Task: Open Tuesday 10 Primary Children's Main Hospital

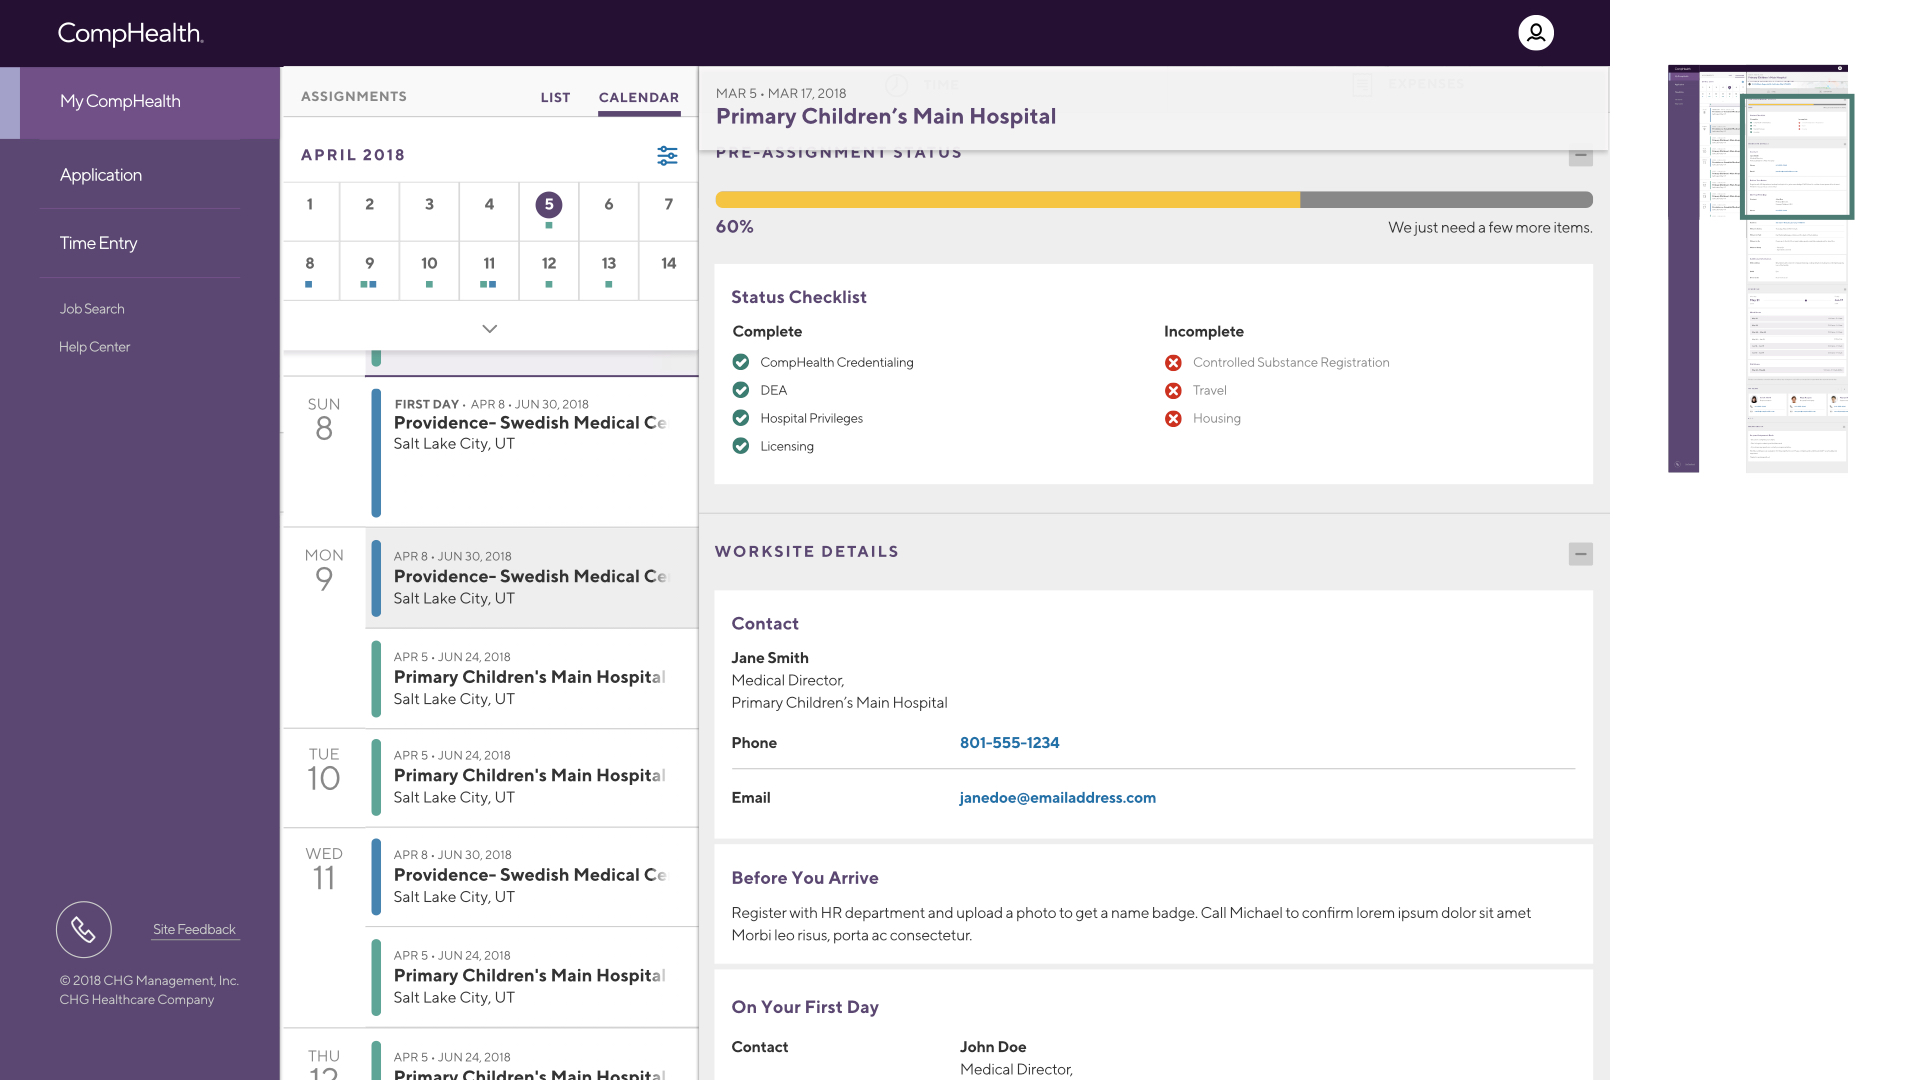Action: pyautogui.click(x=532, y=777)
